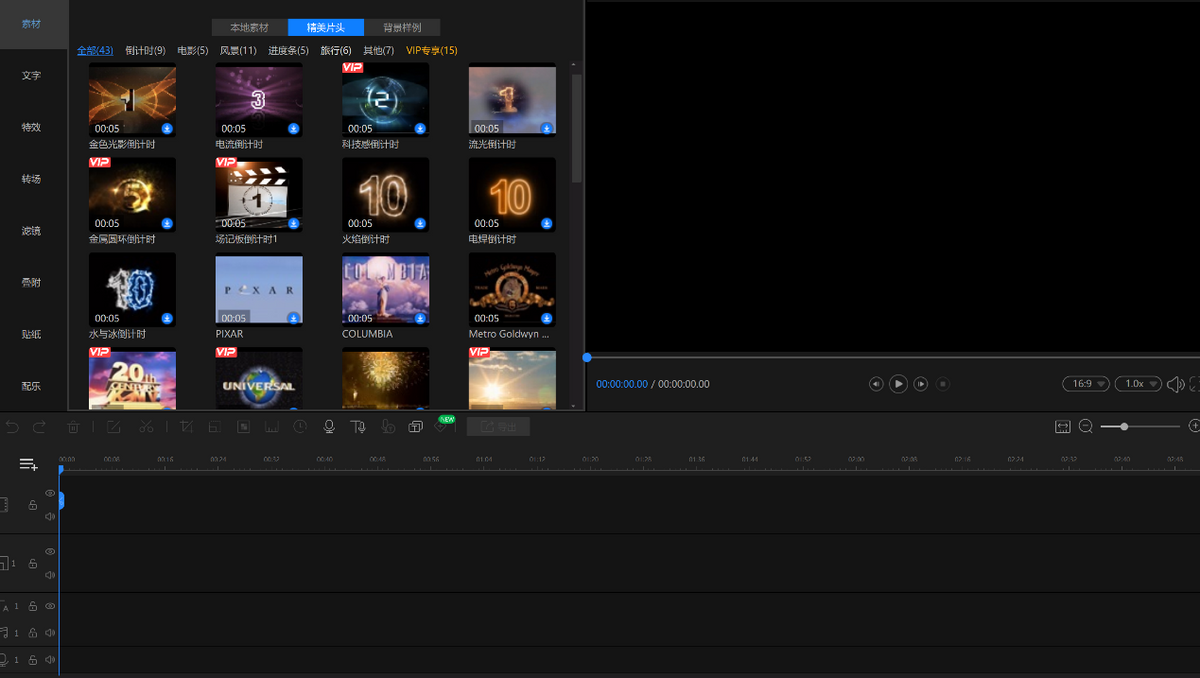
Task: Select the 精美片头 tab
Action: 326,28
